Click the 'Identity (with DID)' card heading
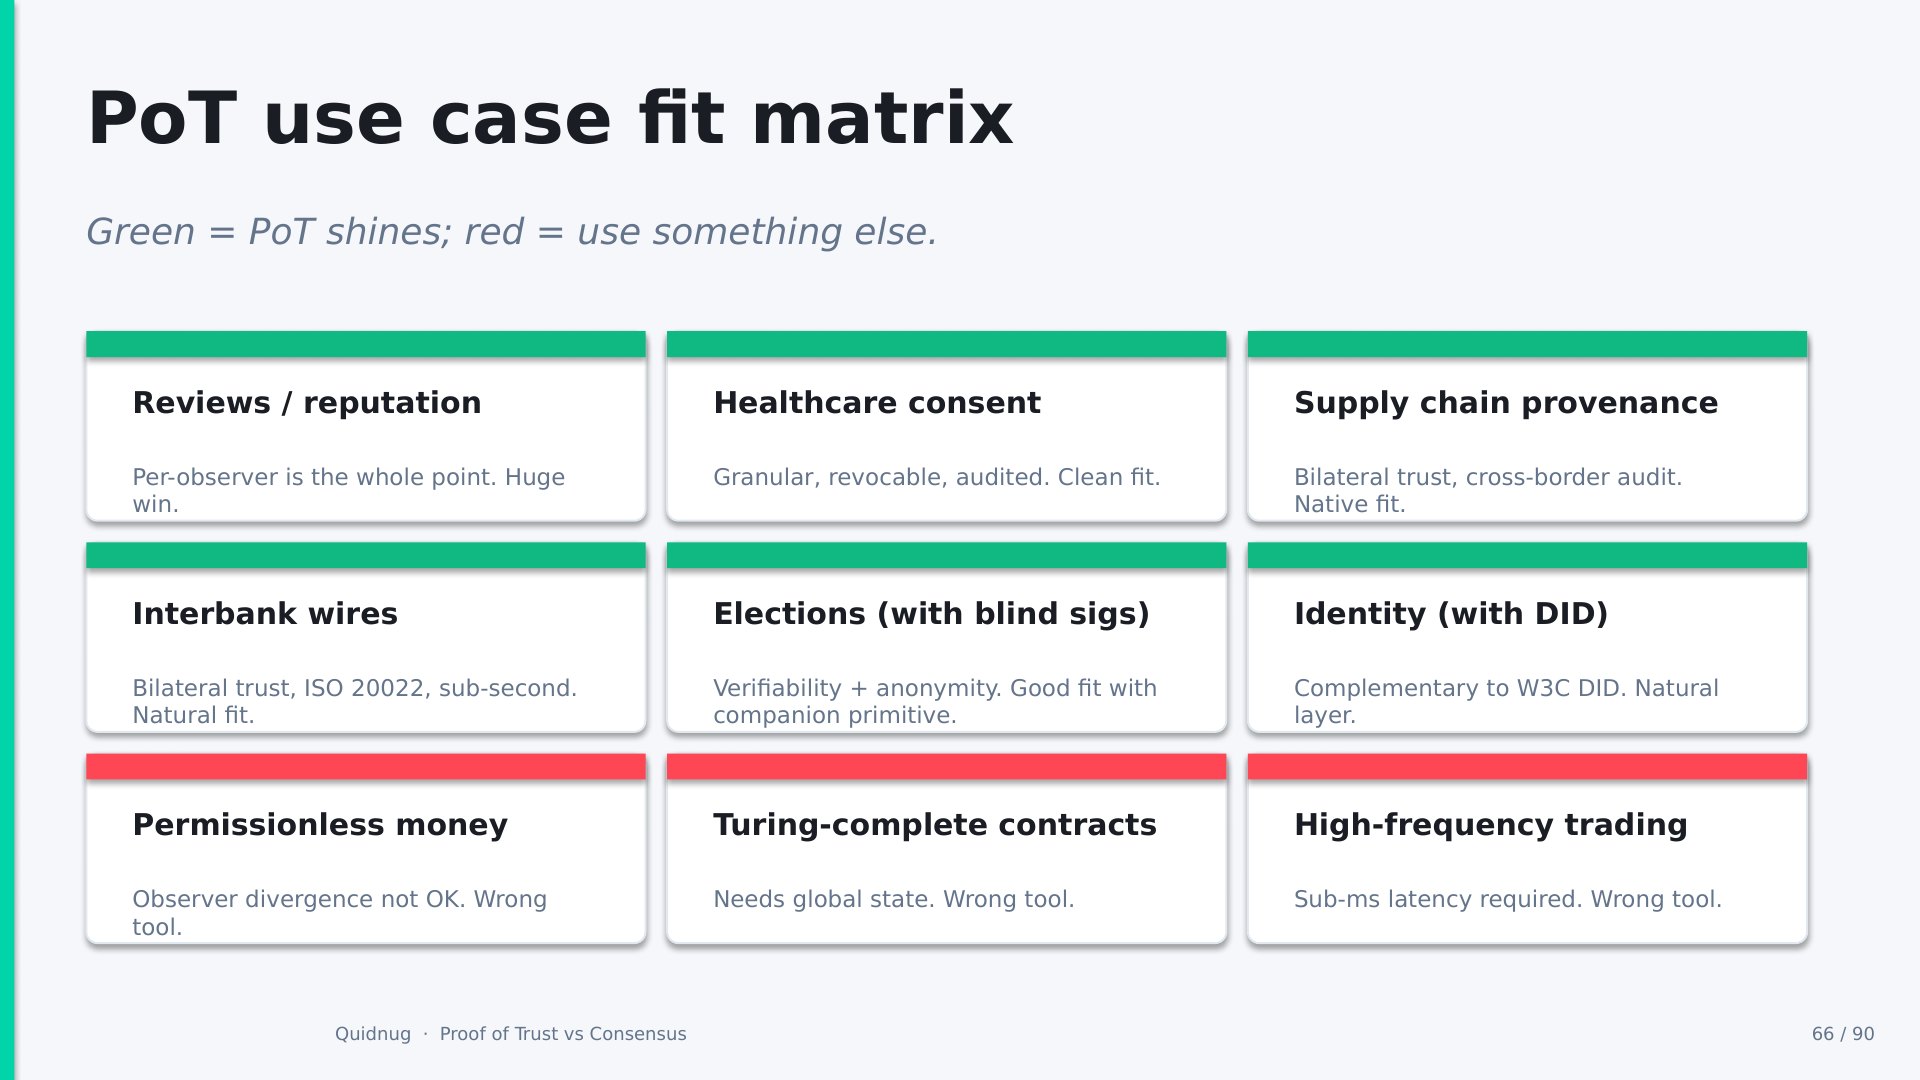 click(1451, 614)
